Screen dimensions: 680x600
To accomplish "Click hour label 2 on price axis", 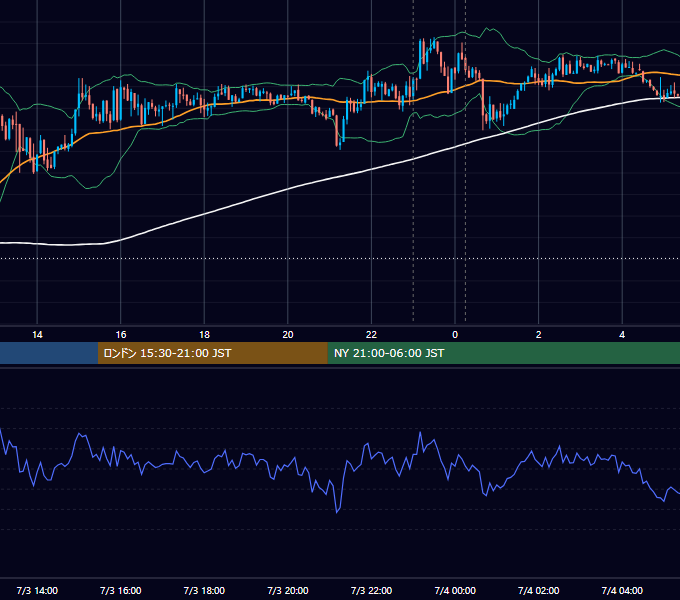I will tap(539, 335).
